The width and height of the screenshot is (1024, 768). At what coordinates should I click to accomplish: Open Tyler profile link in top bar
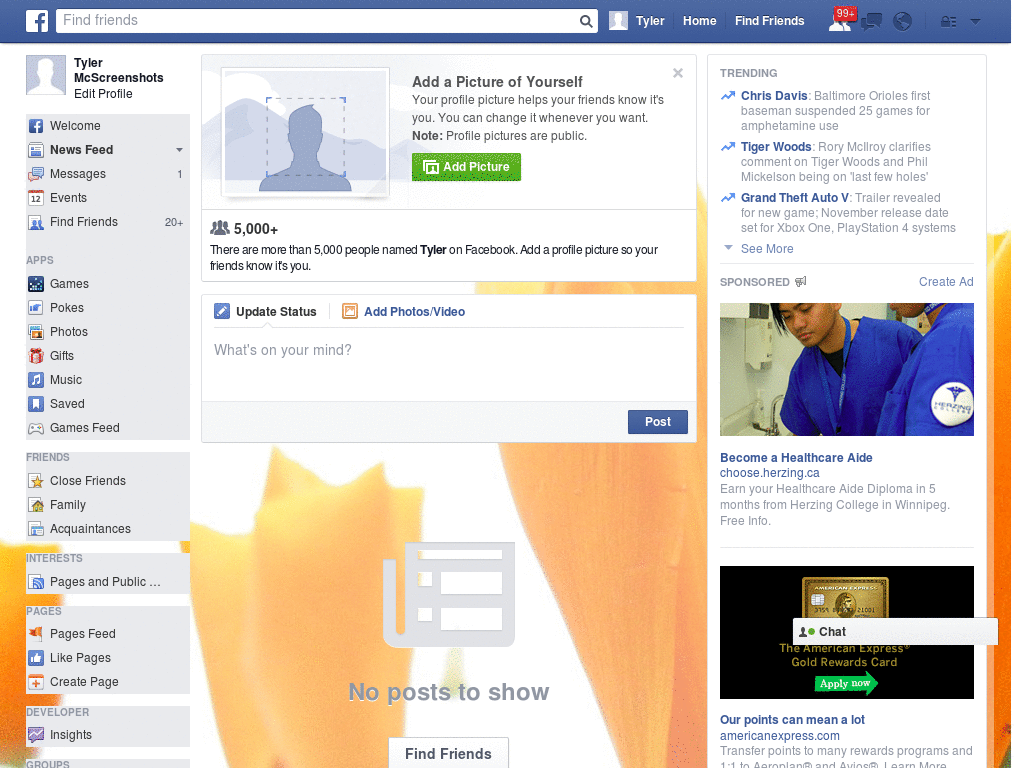pyautogui.click(x=650, y=21)
